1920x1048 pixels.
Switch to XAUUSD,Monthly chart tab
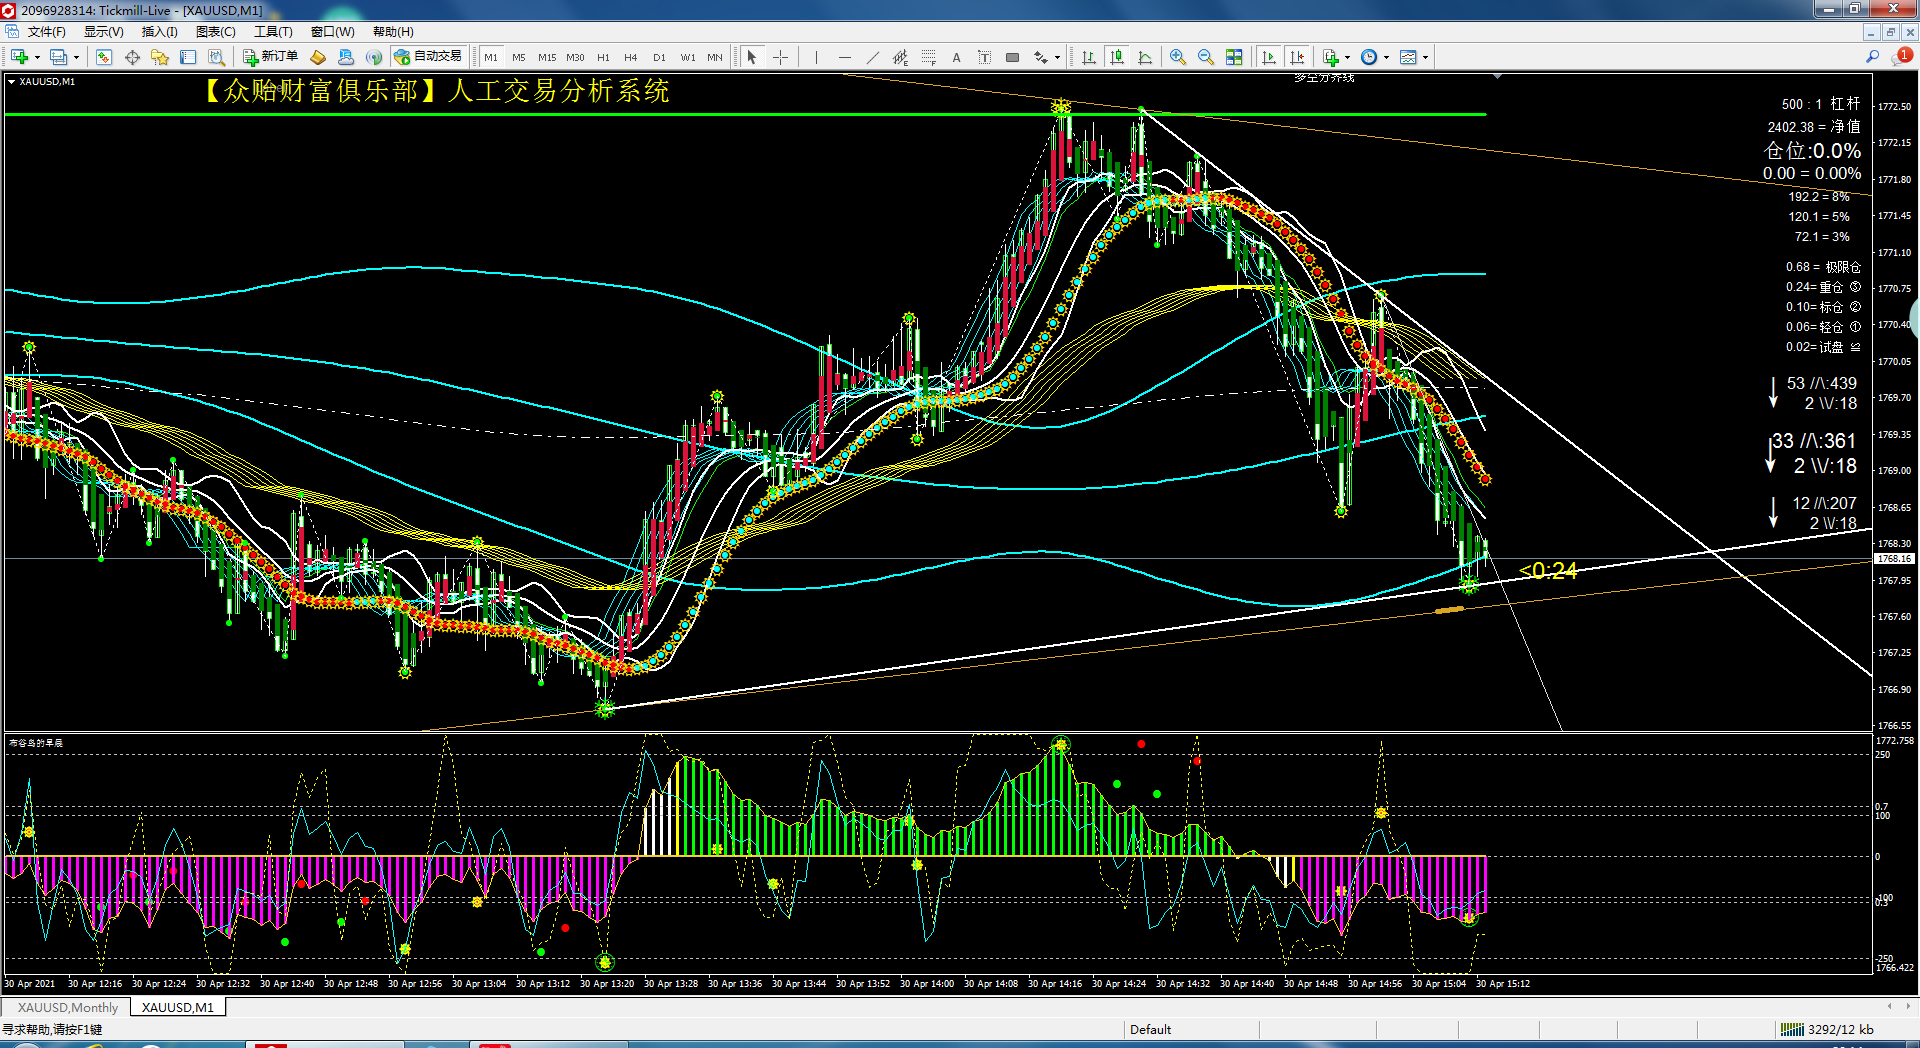(68, 1007)
